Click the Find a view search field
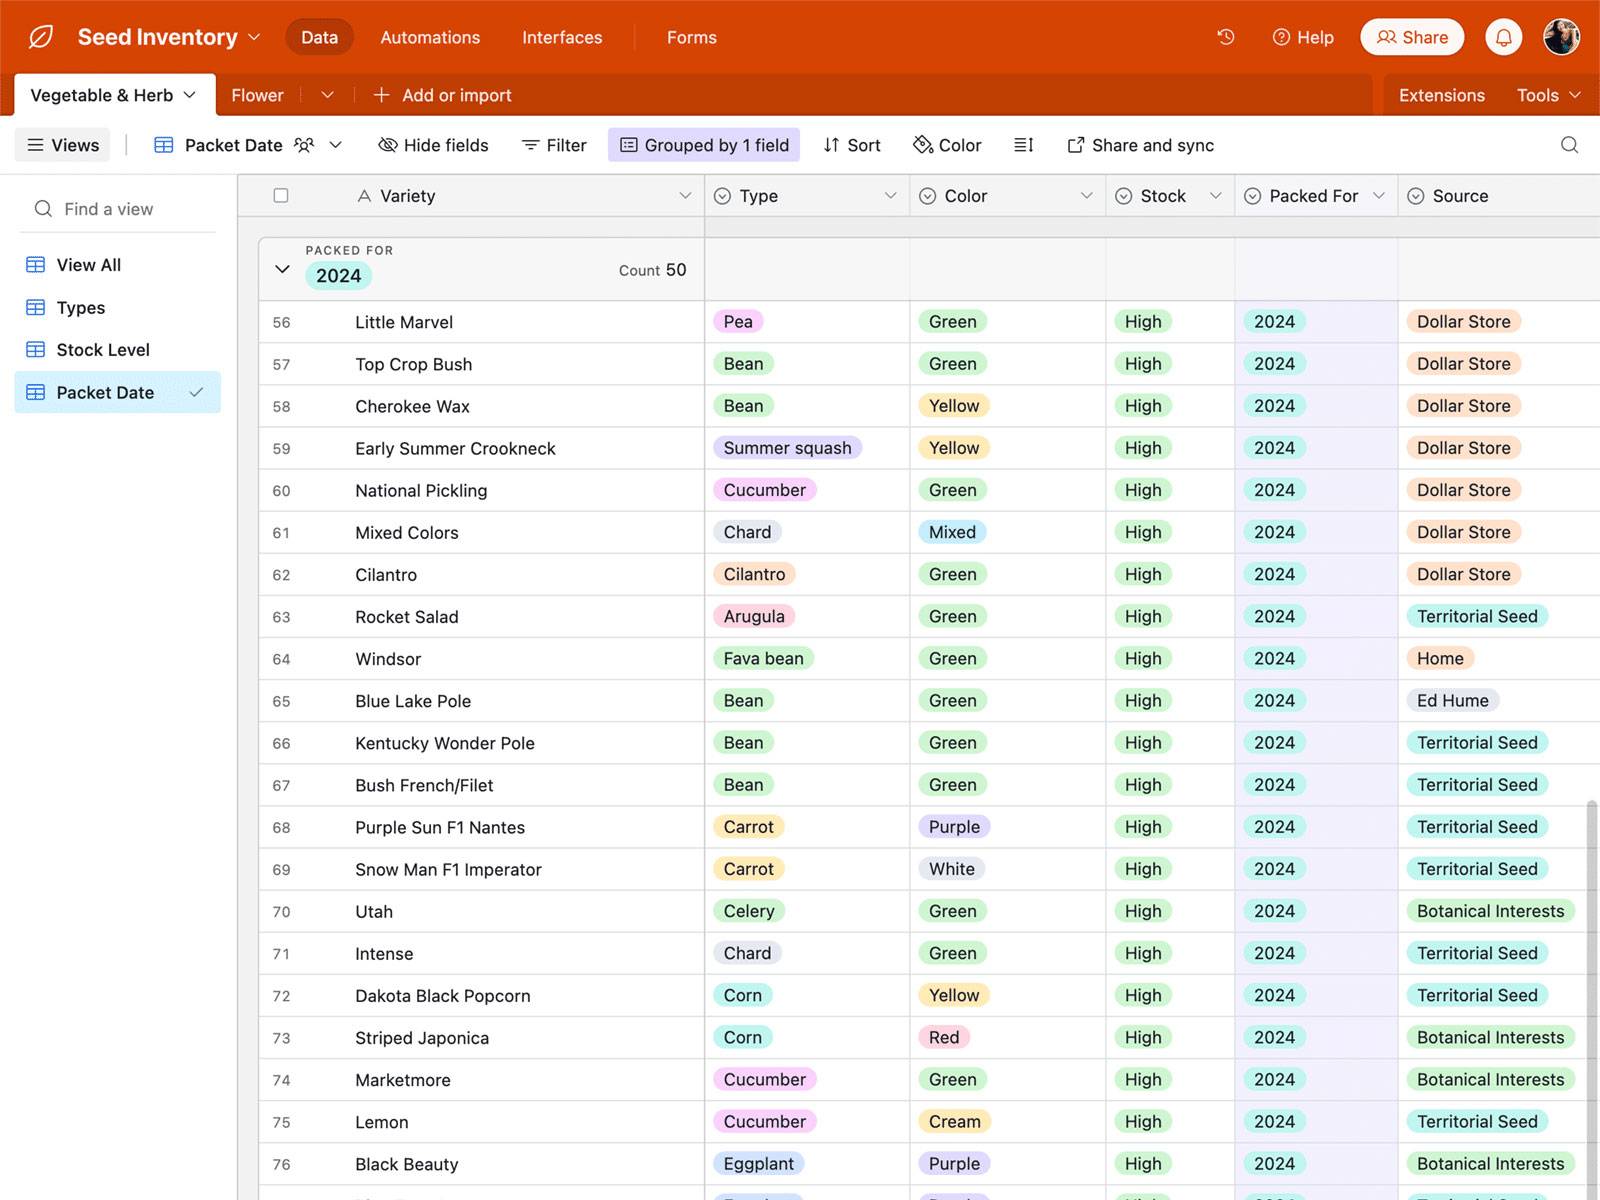The width and height of the screenshot is (1600, 1200). click(x=108, y=209)
